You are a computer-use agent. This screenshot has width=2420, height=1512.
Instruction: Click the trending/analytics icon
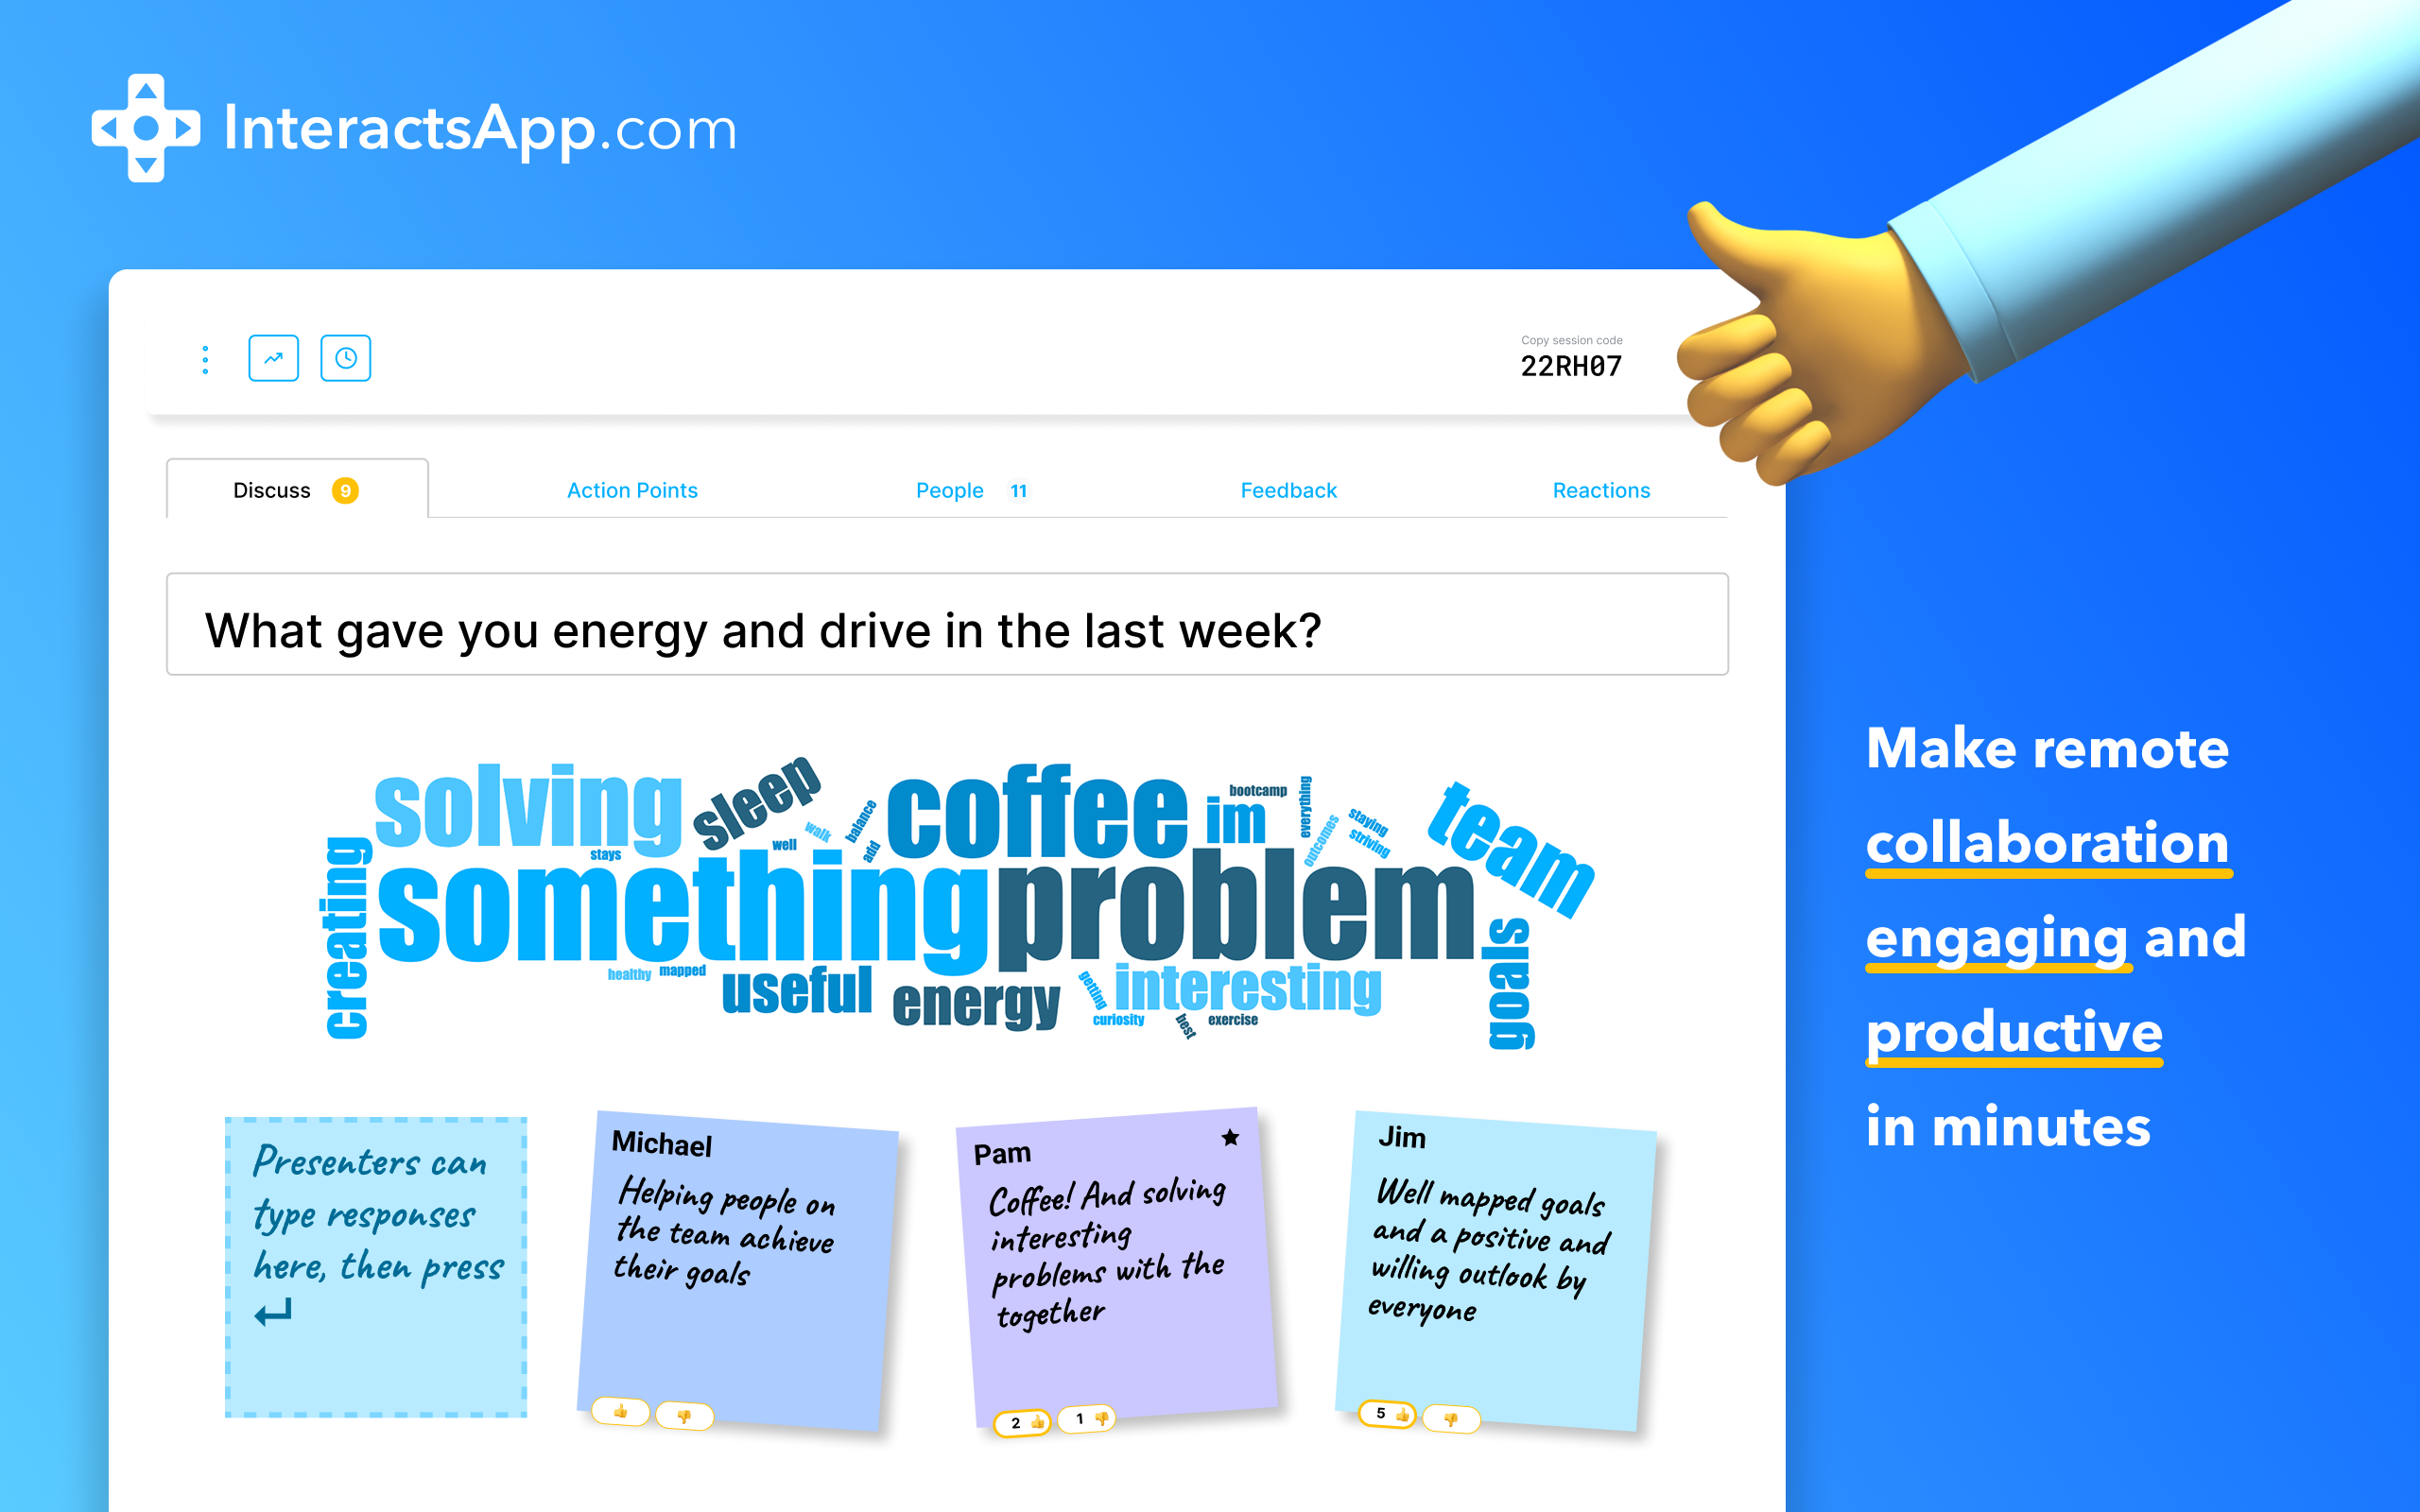(x=275, y=359)
